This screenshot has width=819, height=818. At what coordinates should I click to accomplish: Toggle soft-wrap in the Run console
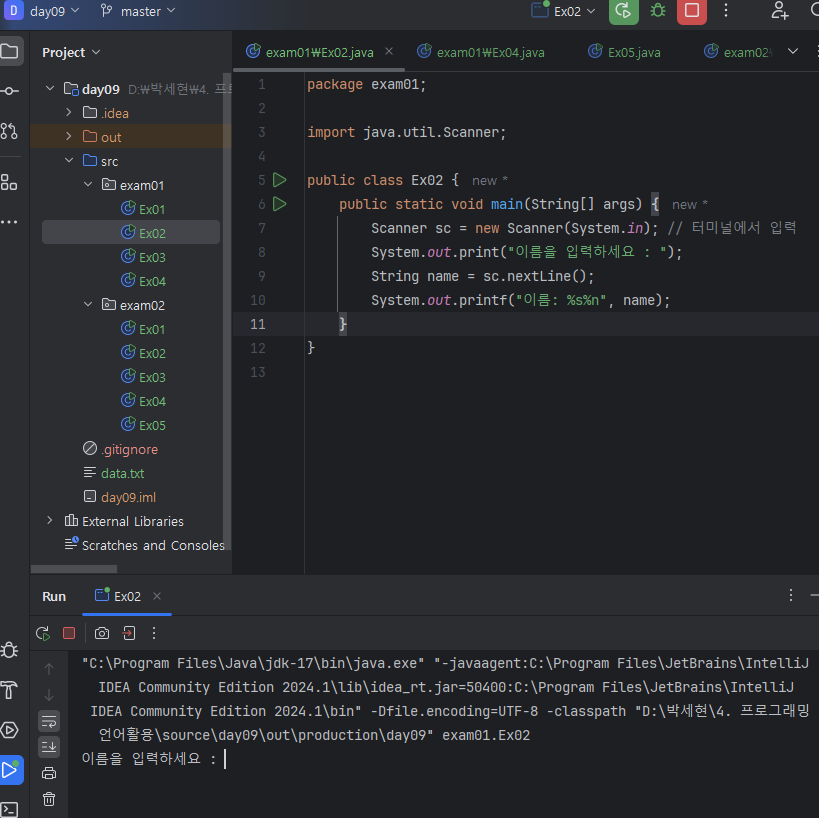tap(49, 720)
